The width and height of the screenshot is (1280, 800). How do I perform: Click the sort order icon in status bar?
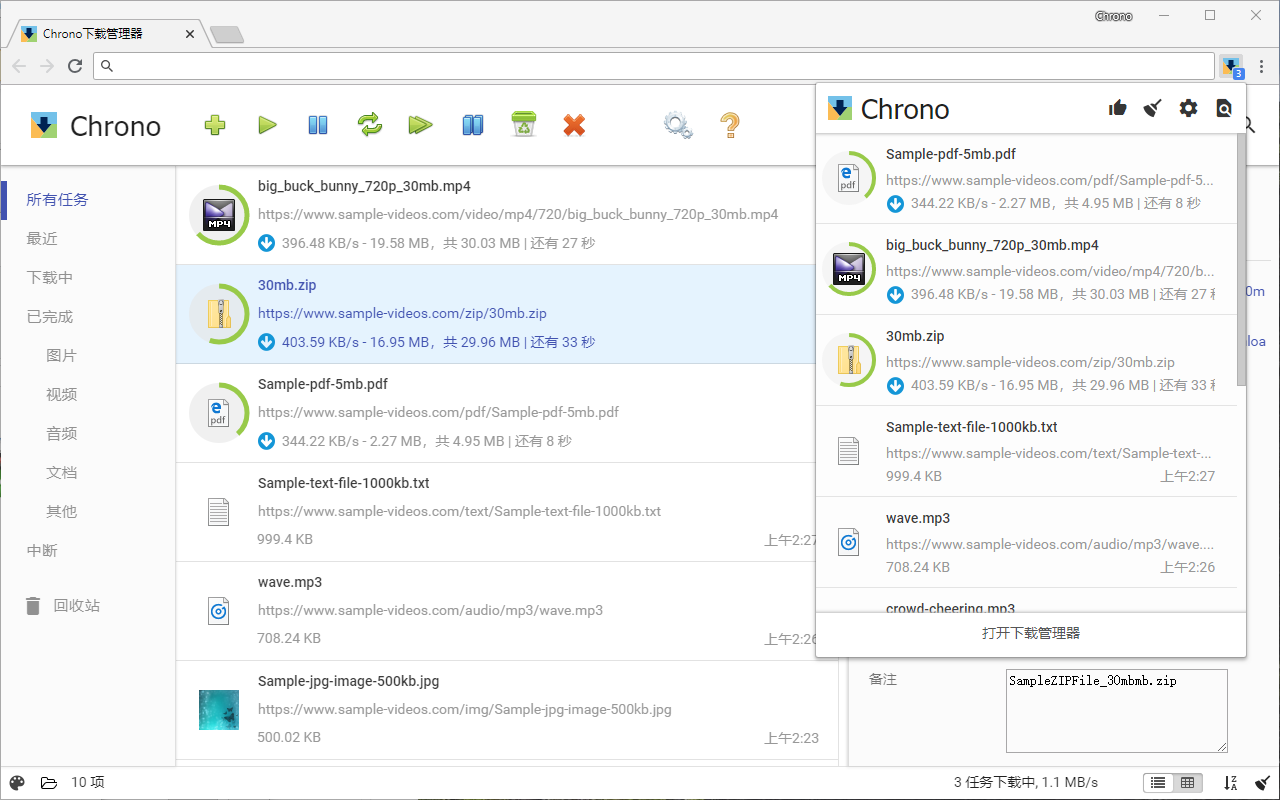(1230, 783)
